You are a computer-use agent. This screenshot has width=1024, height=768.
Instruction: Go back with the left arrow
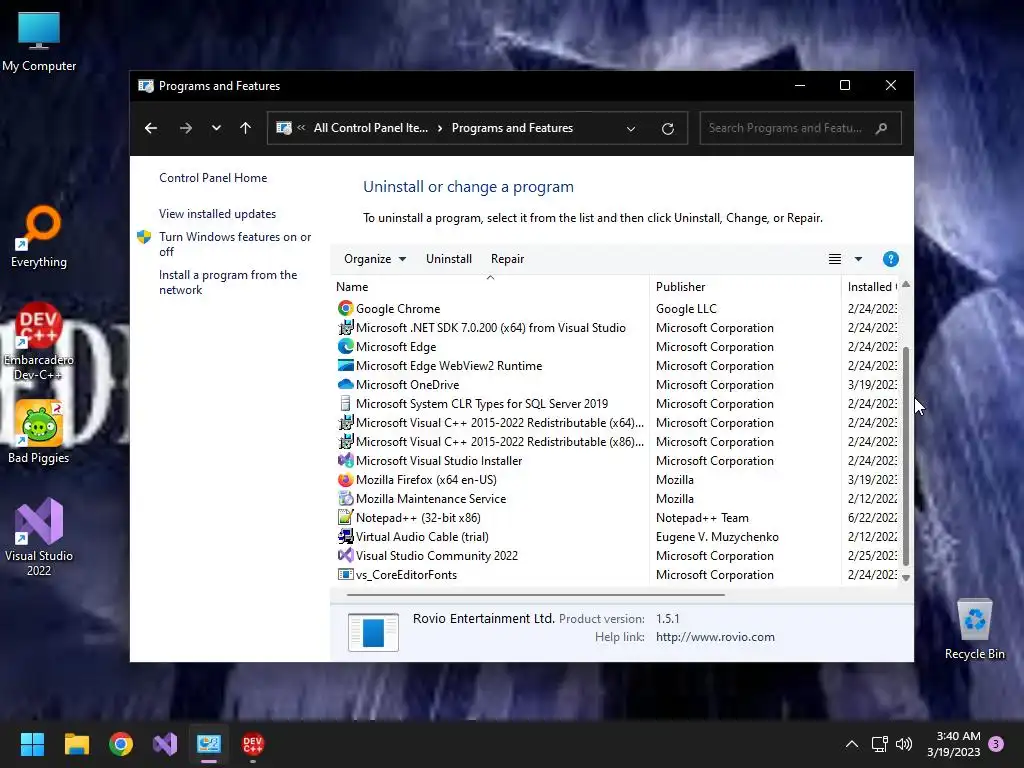pyautogui.click(x=151, y=128)
